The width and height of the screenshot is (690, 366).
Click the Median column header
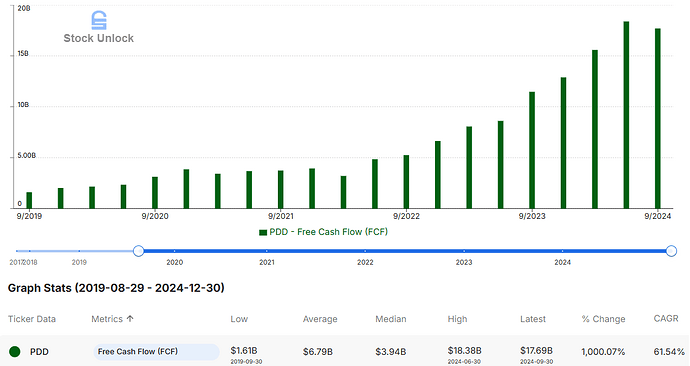(391, 319)
